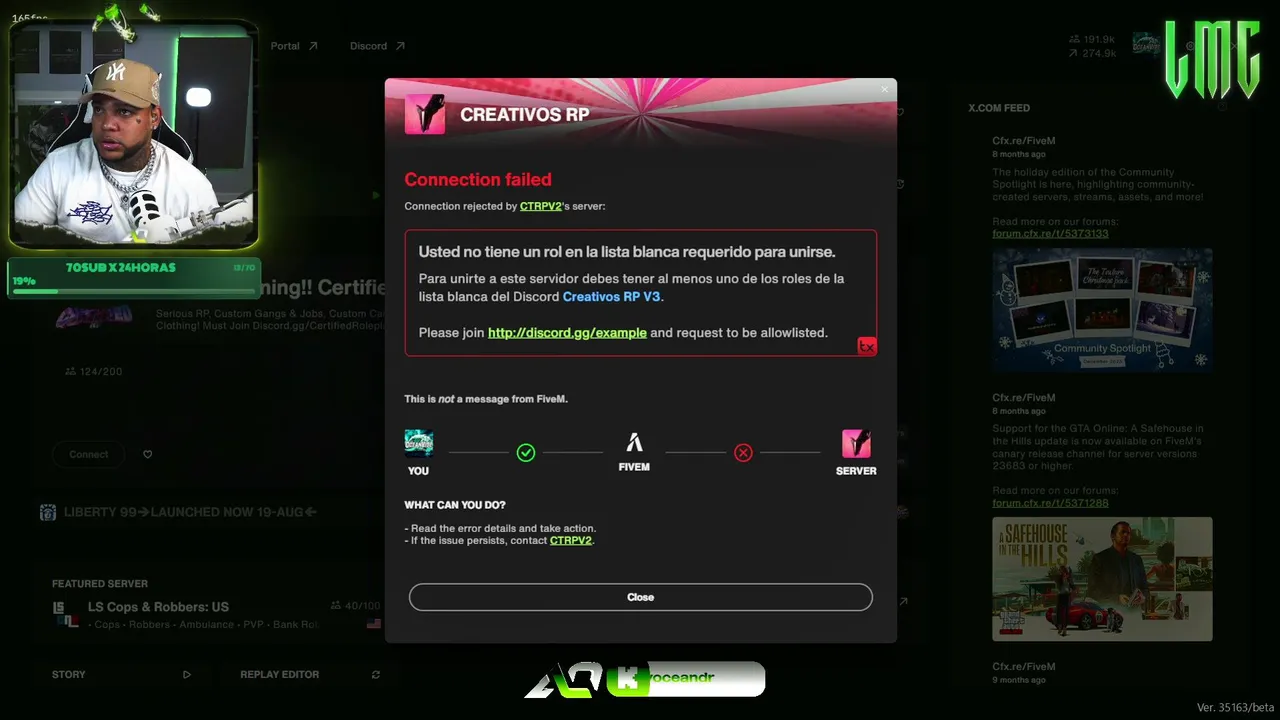Viewport: 1280px width, 720px height.
Task: Click the YOU avatar in connection diagram
Action: click(418, 443)
